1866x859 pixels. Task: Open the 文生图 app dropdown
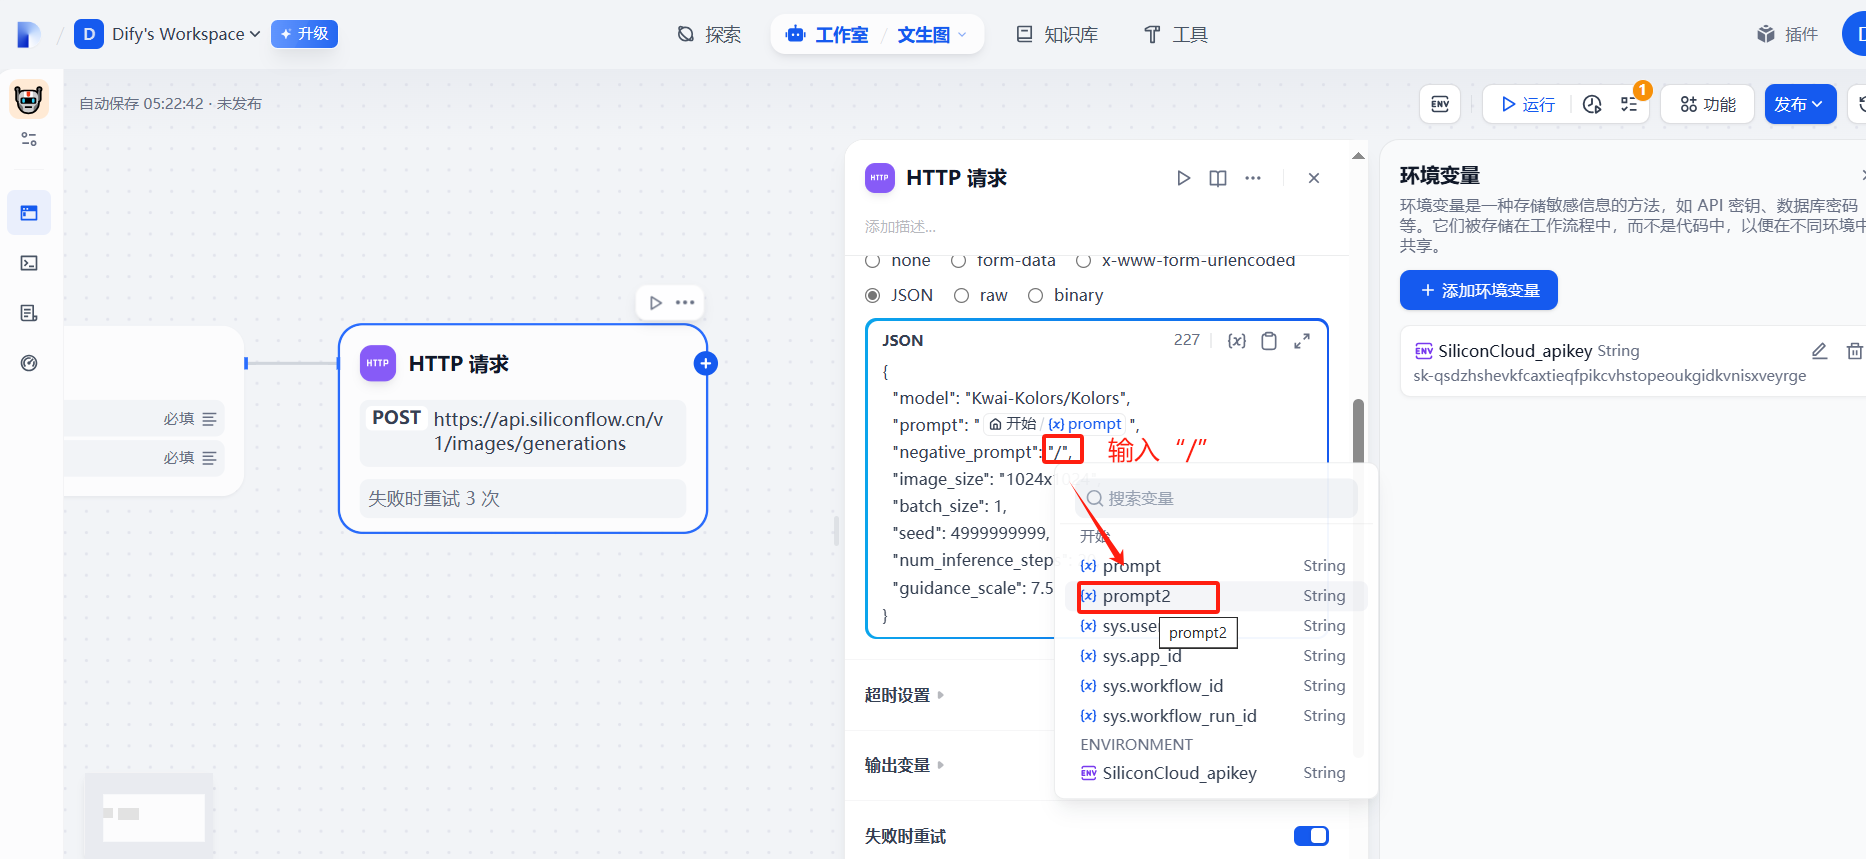[932, 35]
